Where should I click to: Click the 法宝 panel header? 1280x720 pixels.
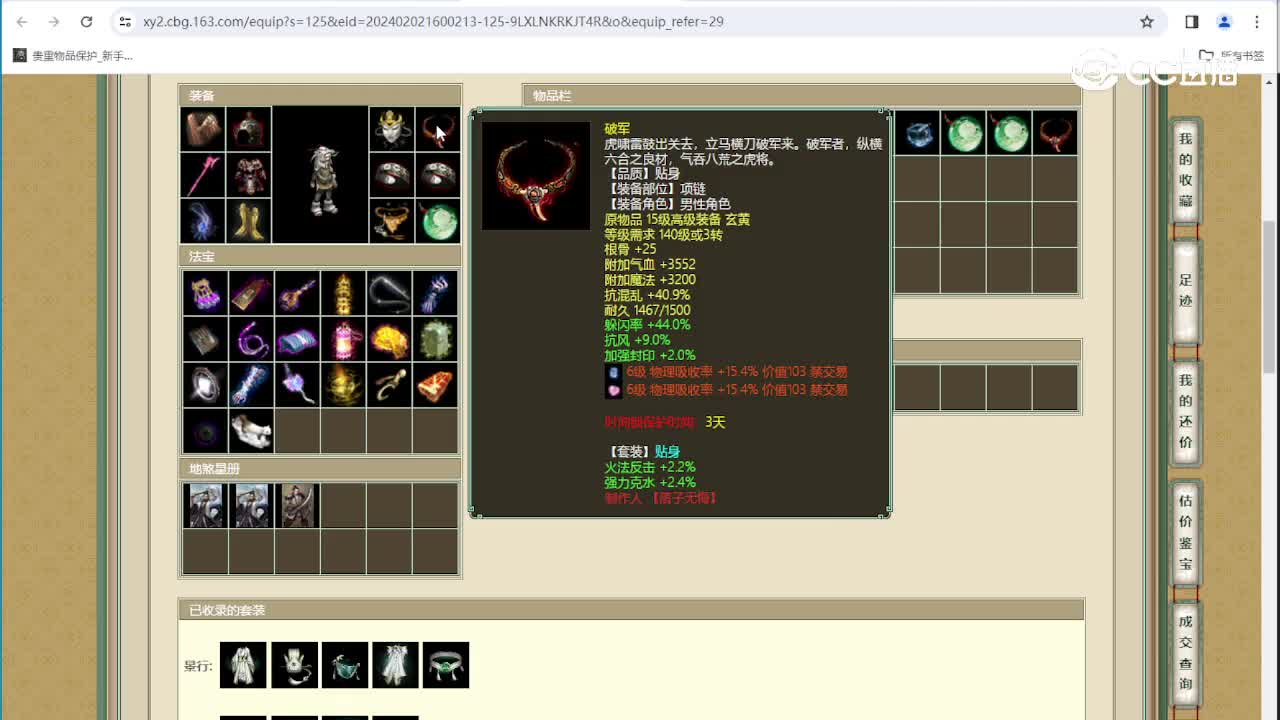320,256
